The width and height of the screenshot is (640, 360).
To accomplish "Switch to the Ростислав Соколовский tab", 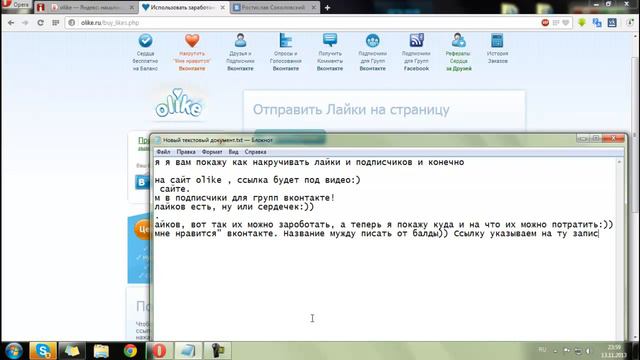I will [275, 8].
